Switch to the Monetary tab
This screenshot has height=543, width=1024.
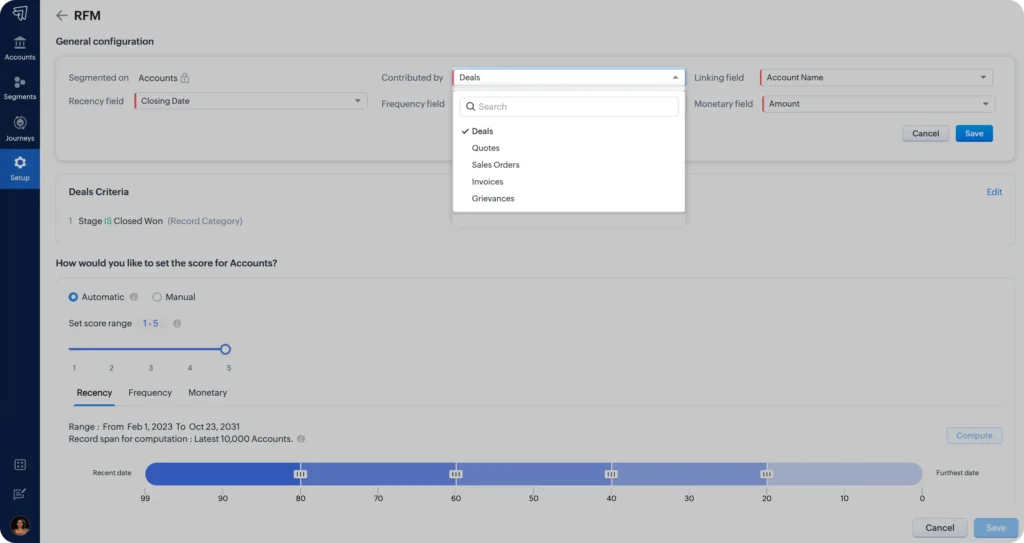208,393
